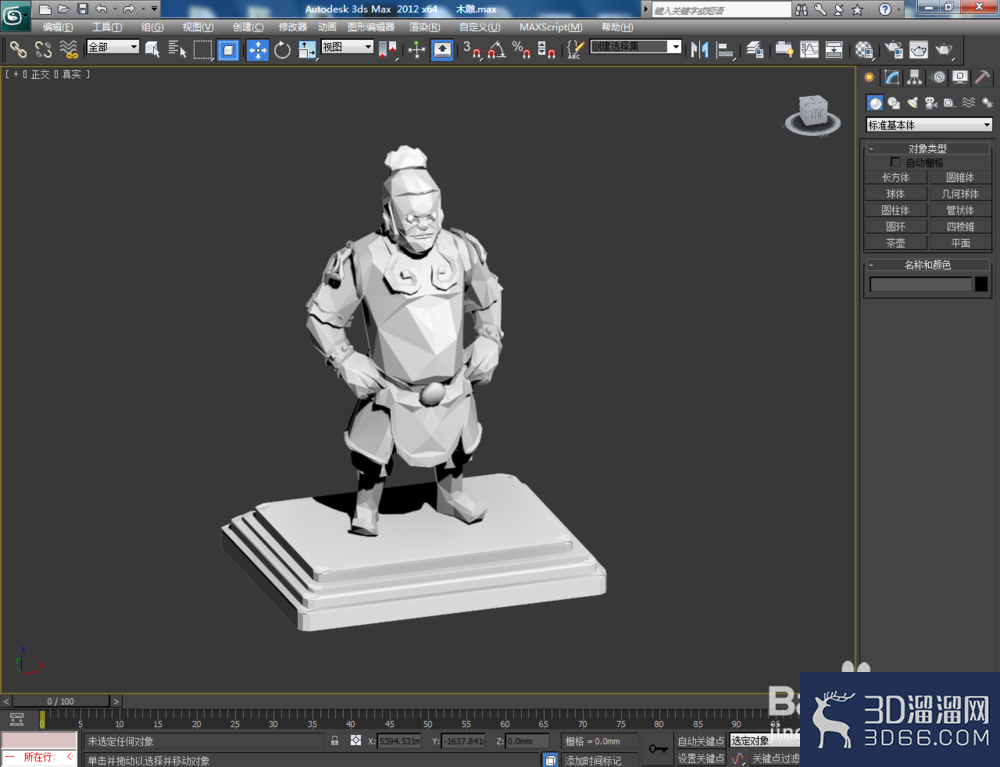The height and width of the screenshot is (767, 1000).
Task: Open the 工具(T) menu
Action: [107, 27]
